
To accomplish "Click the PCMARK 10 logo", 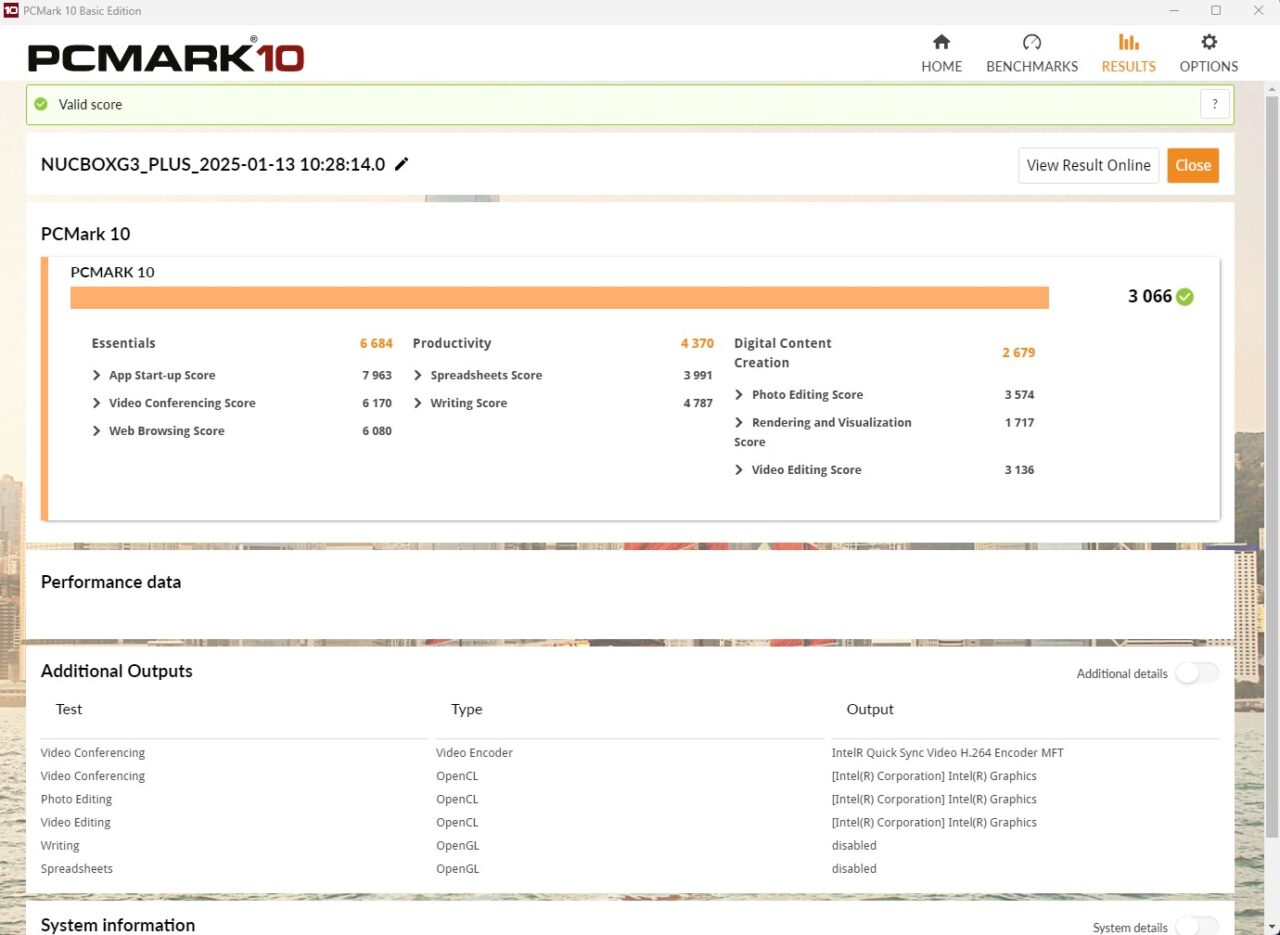I will click(x=165, y=57).
